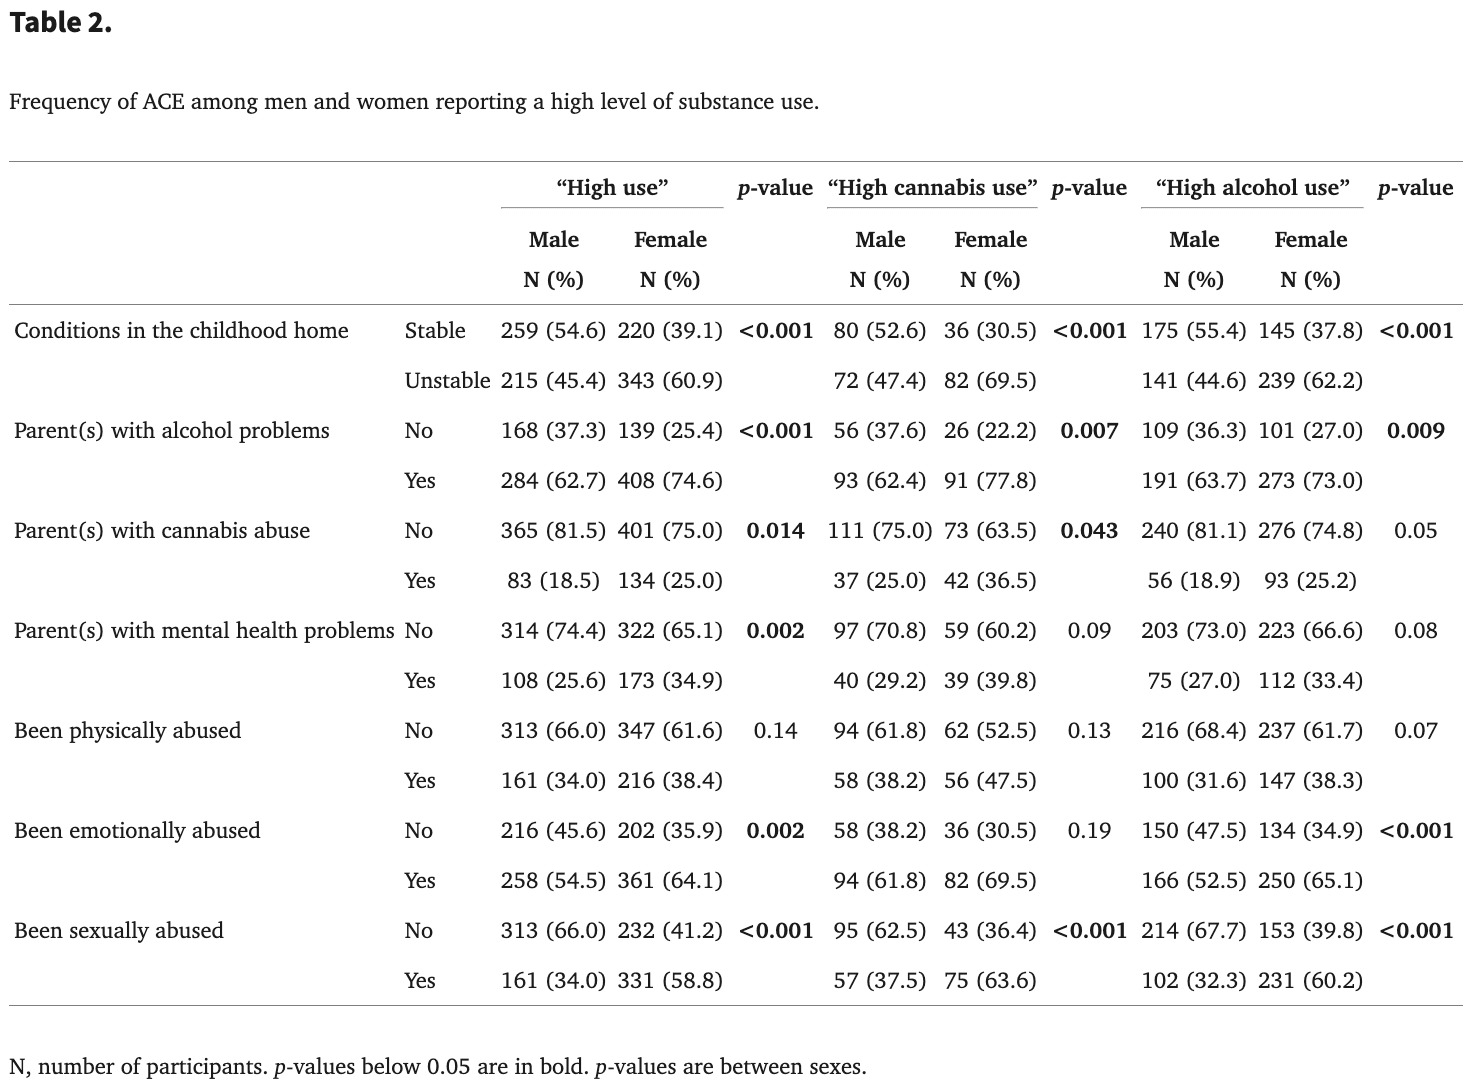Click the bold 0.043 p-value cell
The width and height of the screenshot is (1474, 1092).
(x=1089, y=530)
